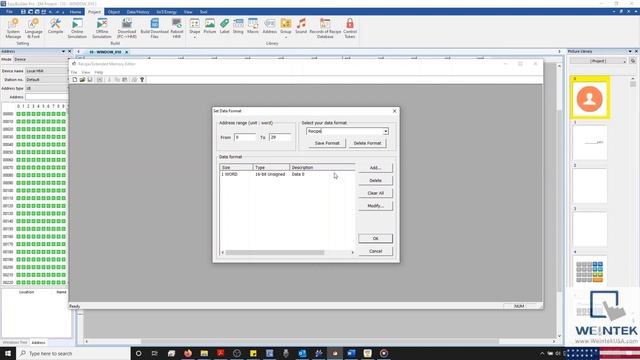Open the Picture Library project dropdown
Screen dimensions: 640x360
tap(598, 61)
